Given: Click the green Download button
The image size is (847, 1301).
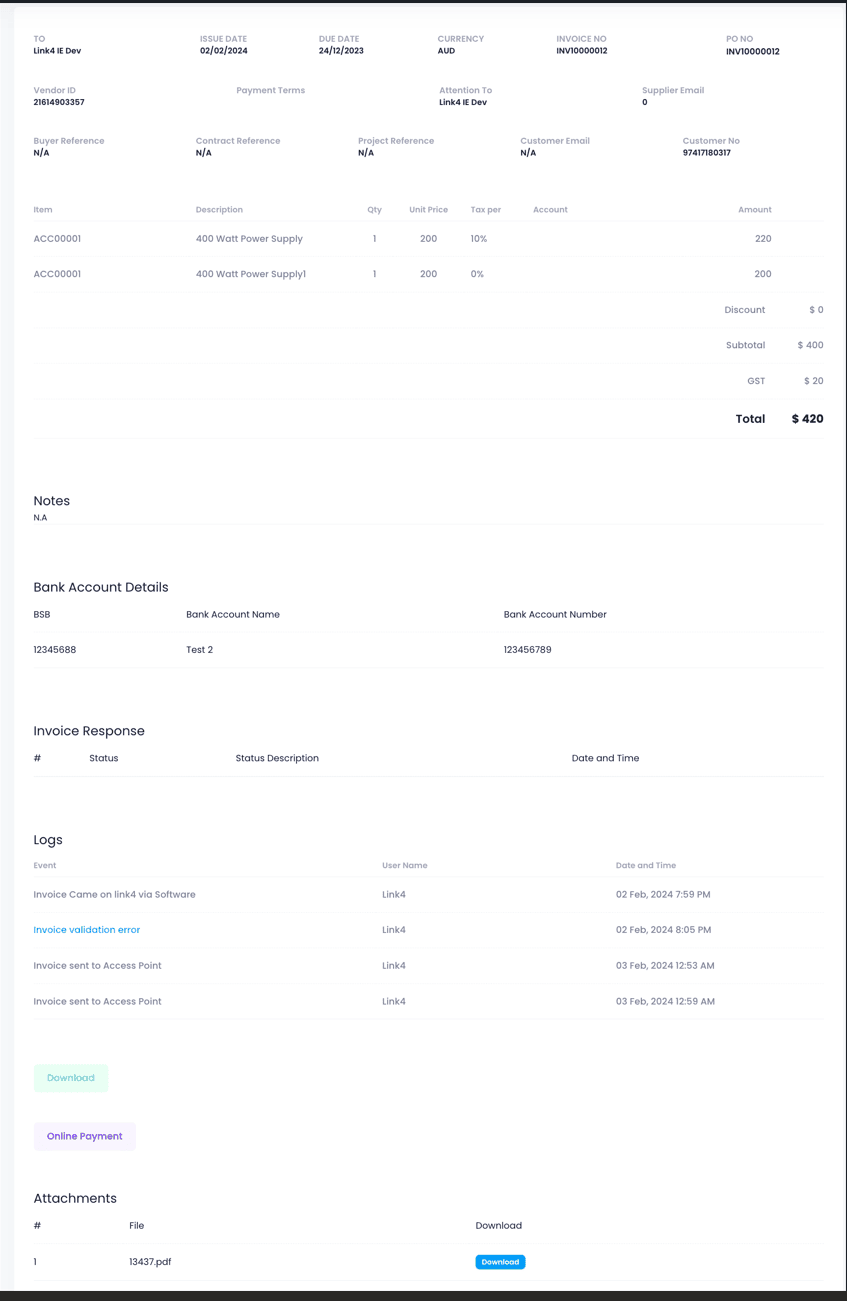Looking at the screenshot, I should click(70, 1078).
